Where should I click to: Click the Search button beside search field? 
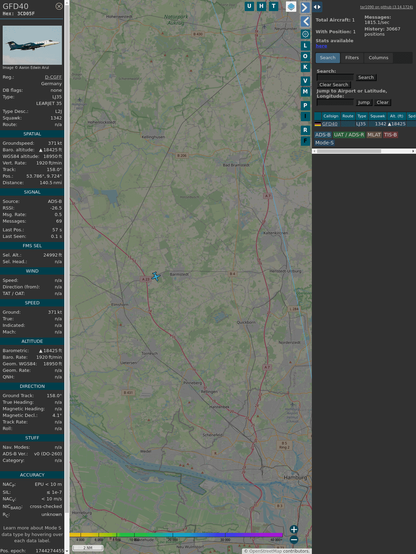366,77
